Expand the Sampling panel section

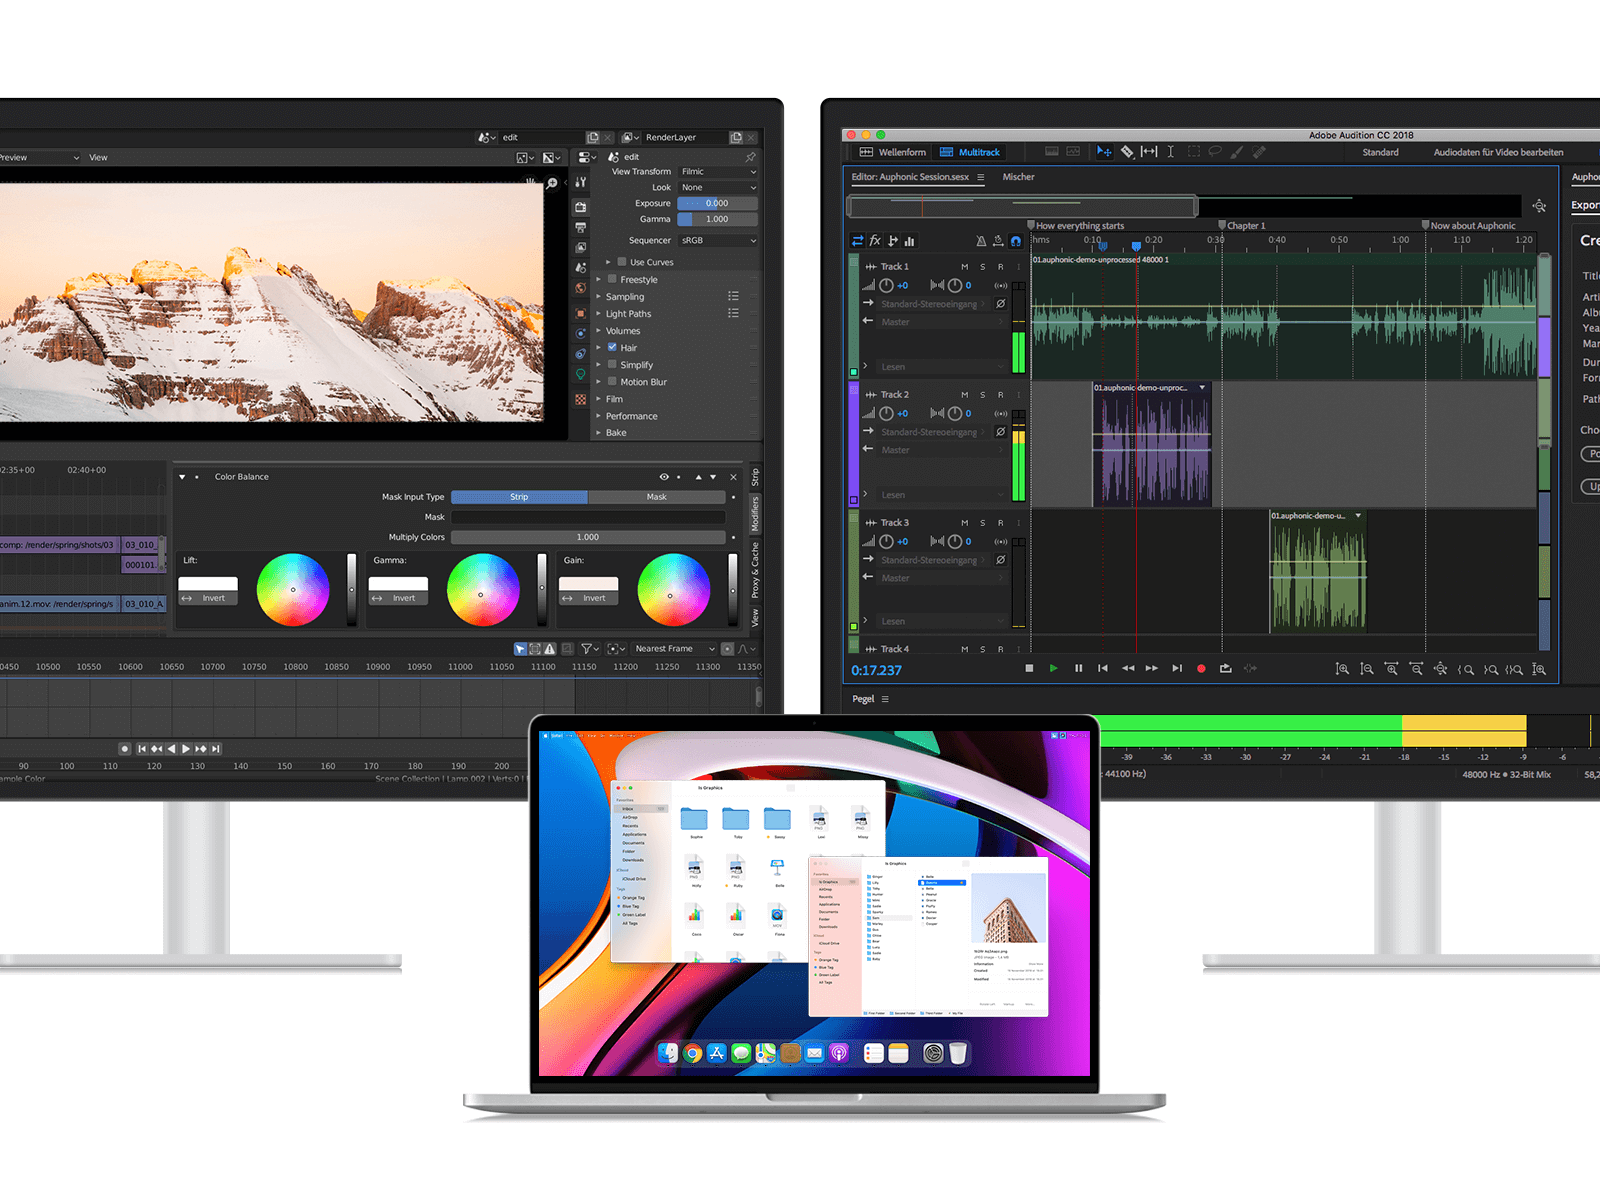625,297
